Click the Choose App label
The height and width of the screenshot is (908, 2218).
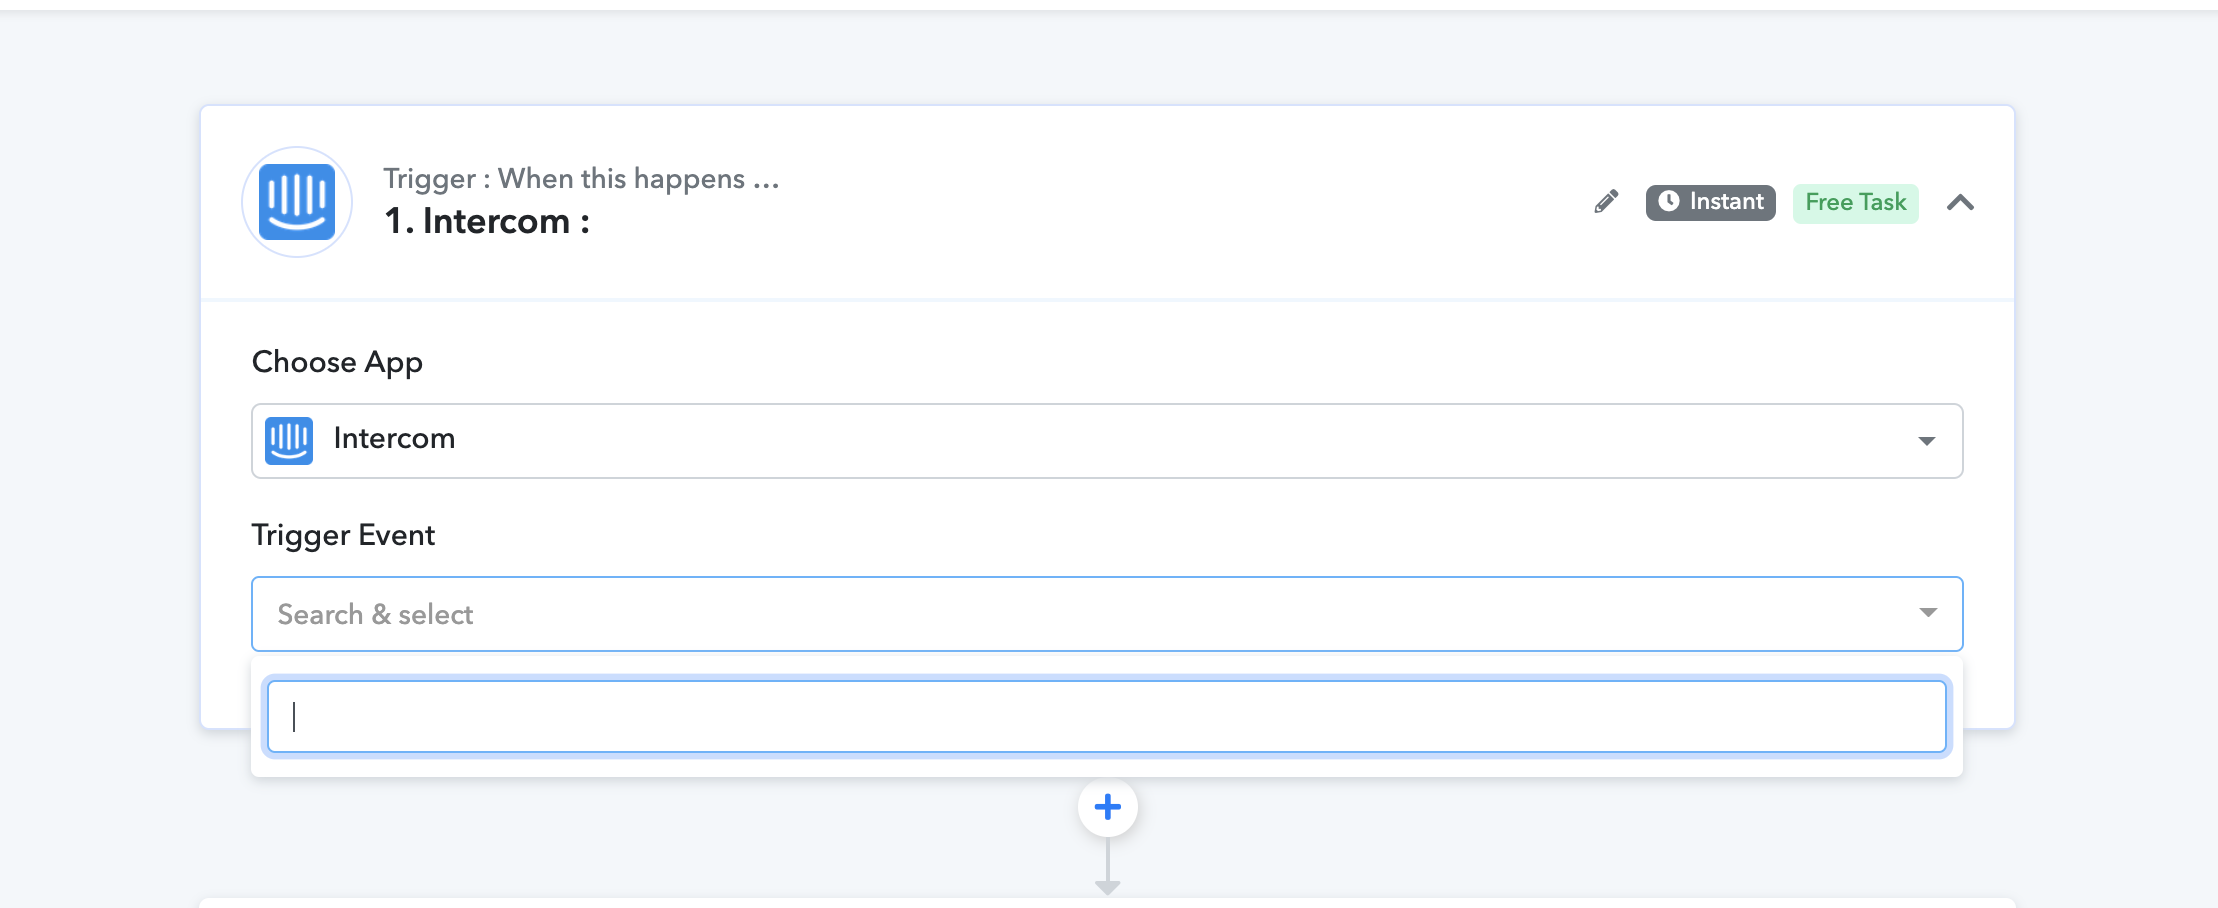pos(337,362)
